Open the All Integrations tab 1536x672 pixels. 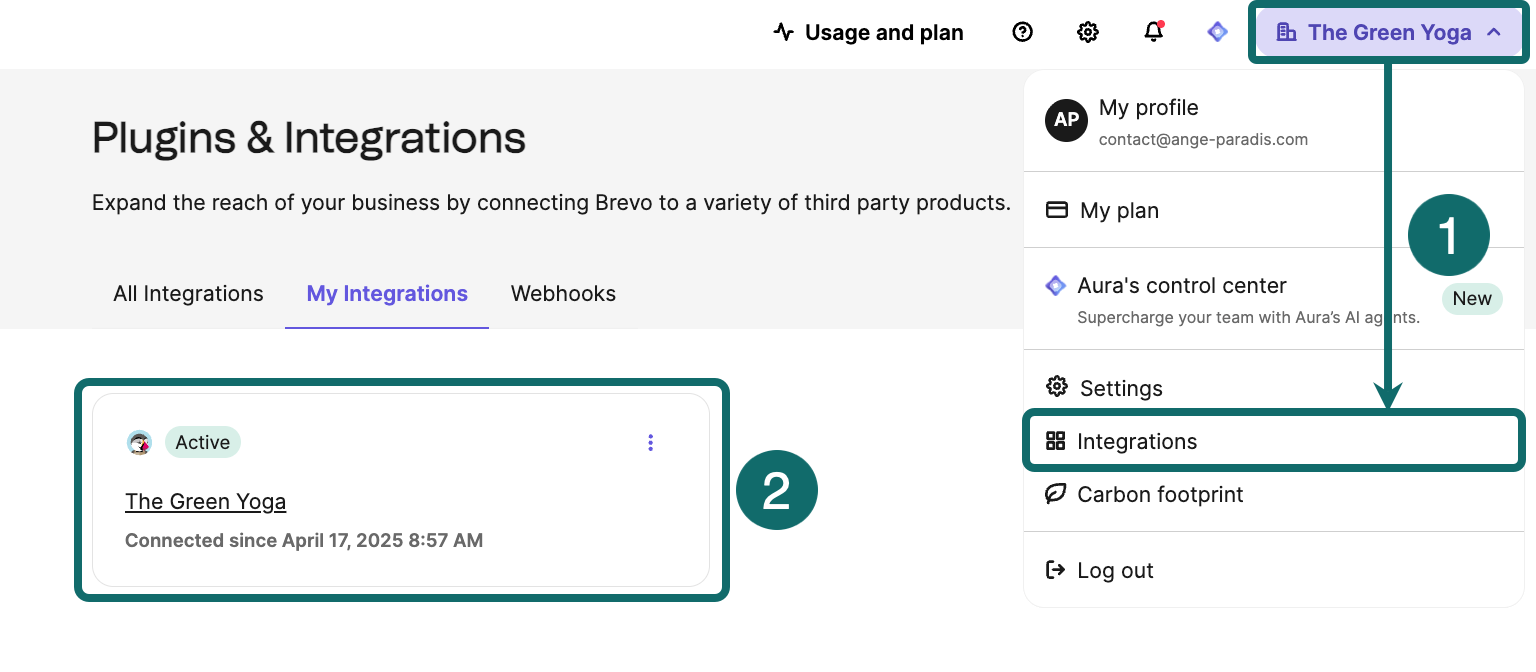(x=188, y=293)
